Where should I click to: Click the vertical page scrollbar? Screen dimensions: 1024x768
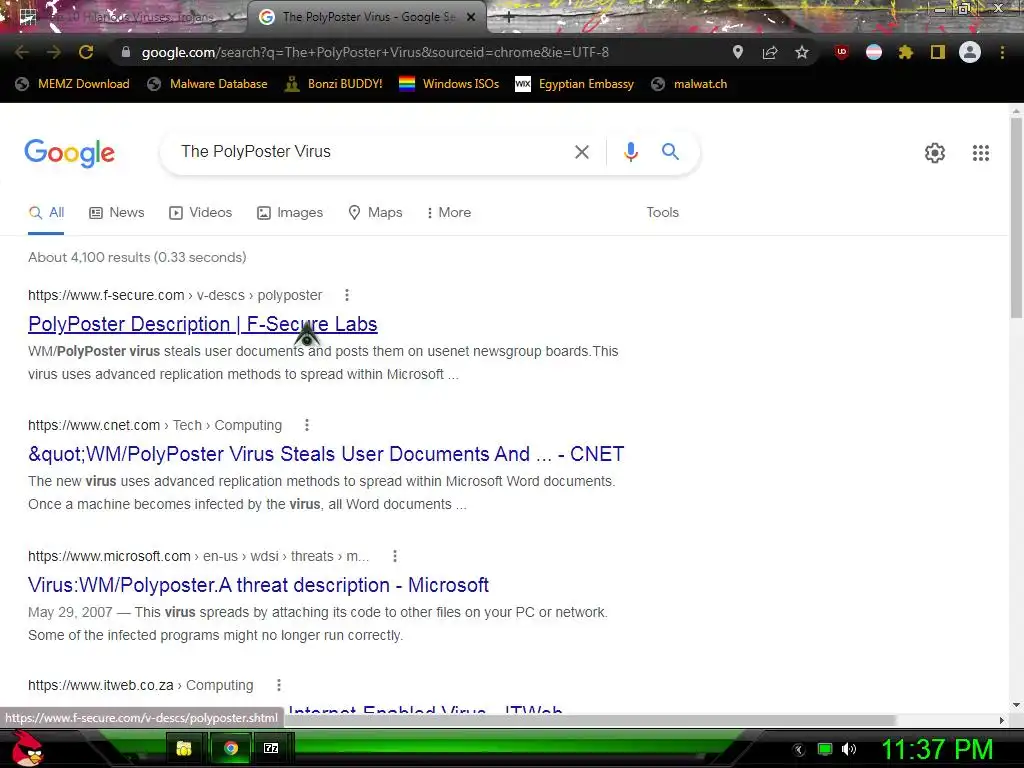pos(1016,216)
